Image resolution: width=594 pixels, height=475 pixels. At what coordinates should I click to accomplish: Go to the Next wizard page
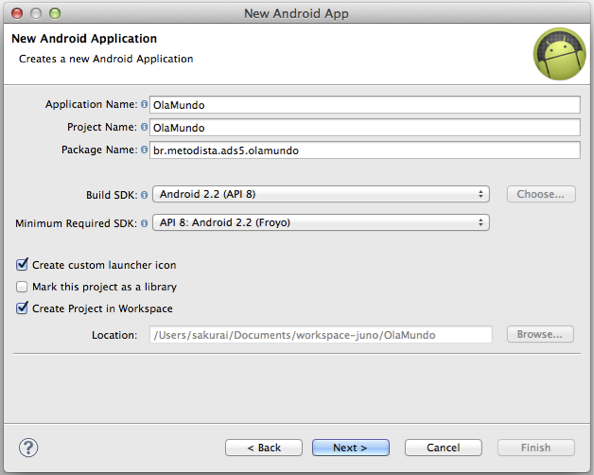click(x=350, y=448)
